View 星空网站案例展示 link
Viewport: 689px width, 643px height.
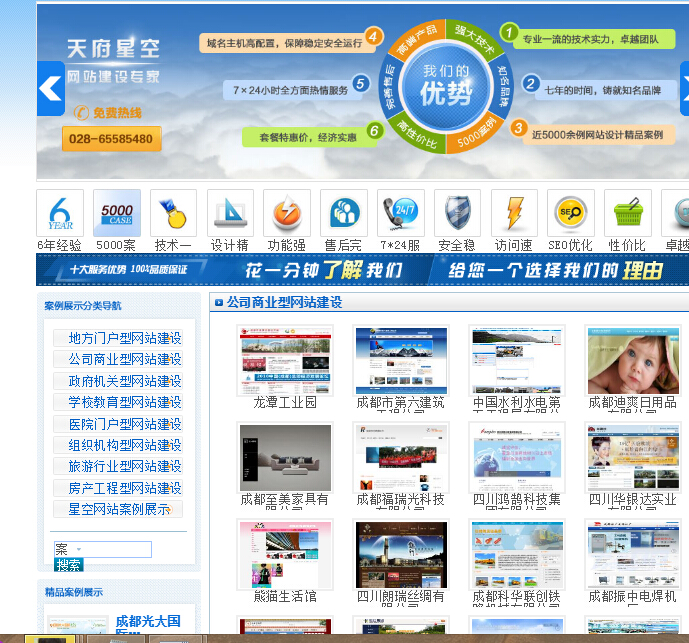click(118, 509)
